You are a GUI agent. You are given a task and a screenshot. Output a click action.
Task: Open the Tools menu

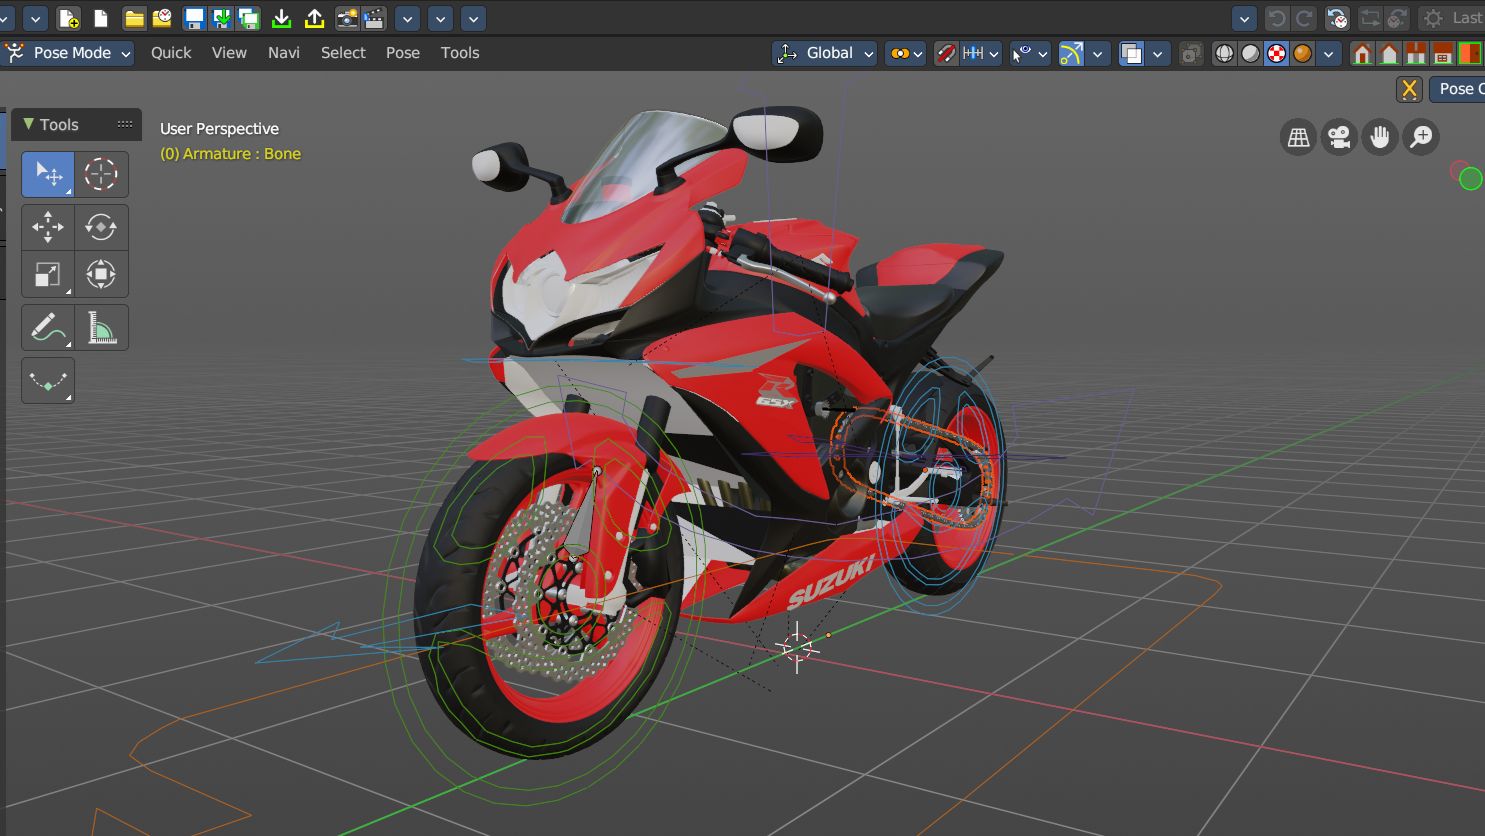click(x=460, y=53)
